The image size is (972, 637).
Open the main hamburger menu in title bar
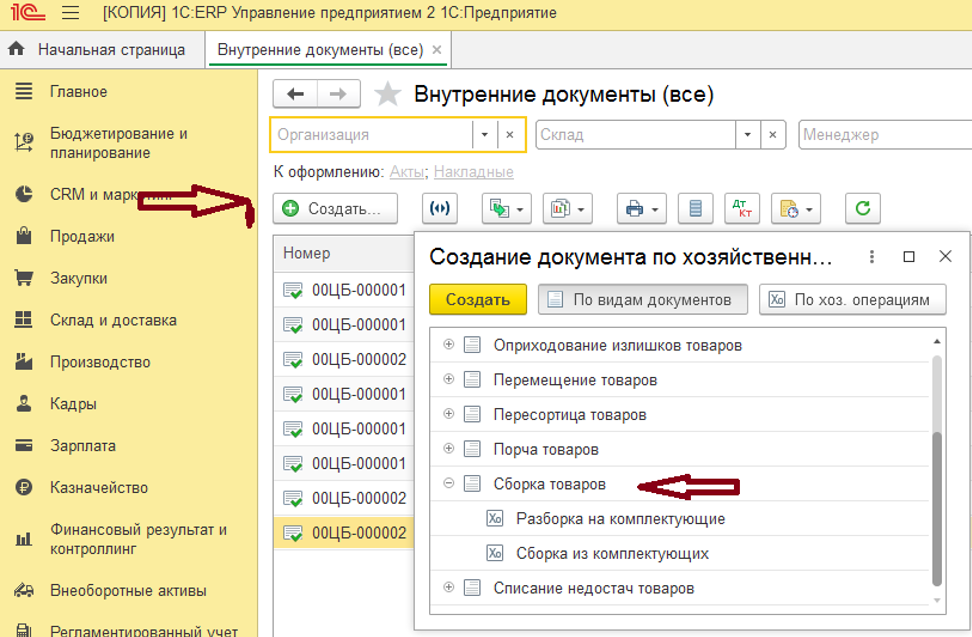tap(71, 12)
